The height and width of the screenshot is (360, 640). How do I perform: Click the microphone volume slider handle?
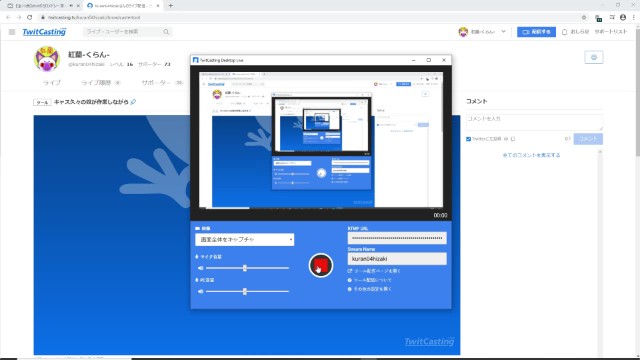point(244,268)
